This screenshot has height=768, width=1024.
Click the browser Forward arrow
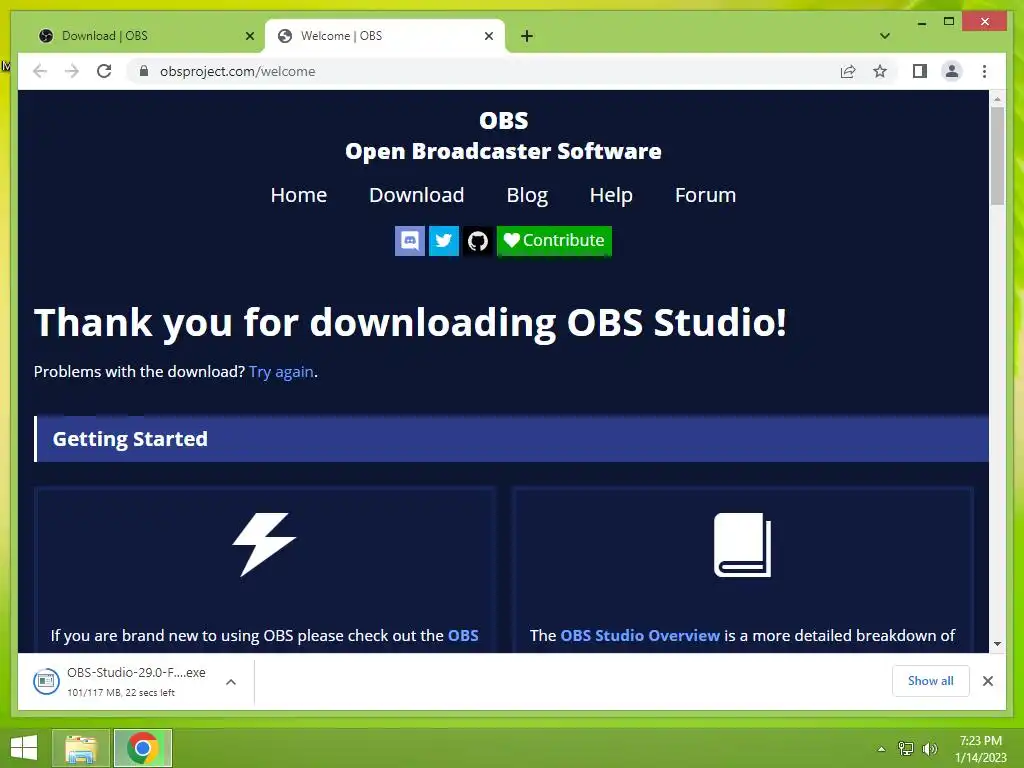tap(72, 71)
